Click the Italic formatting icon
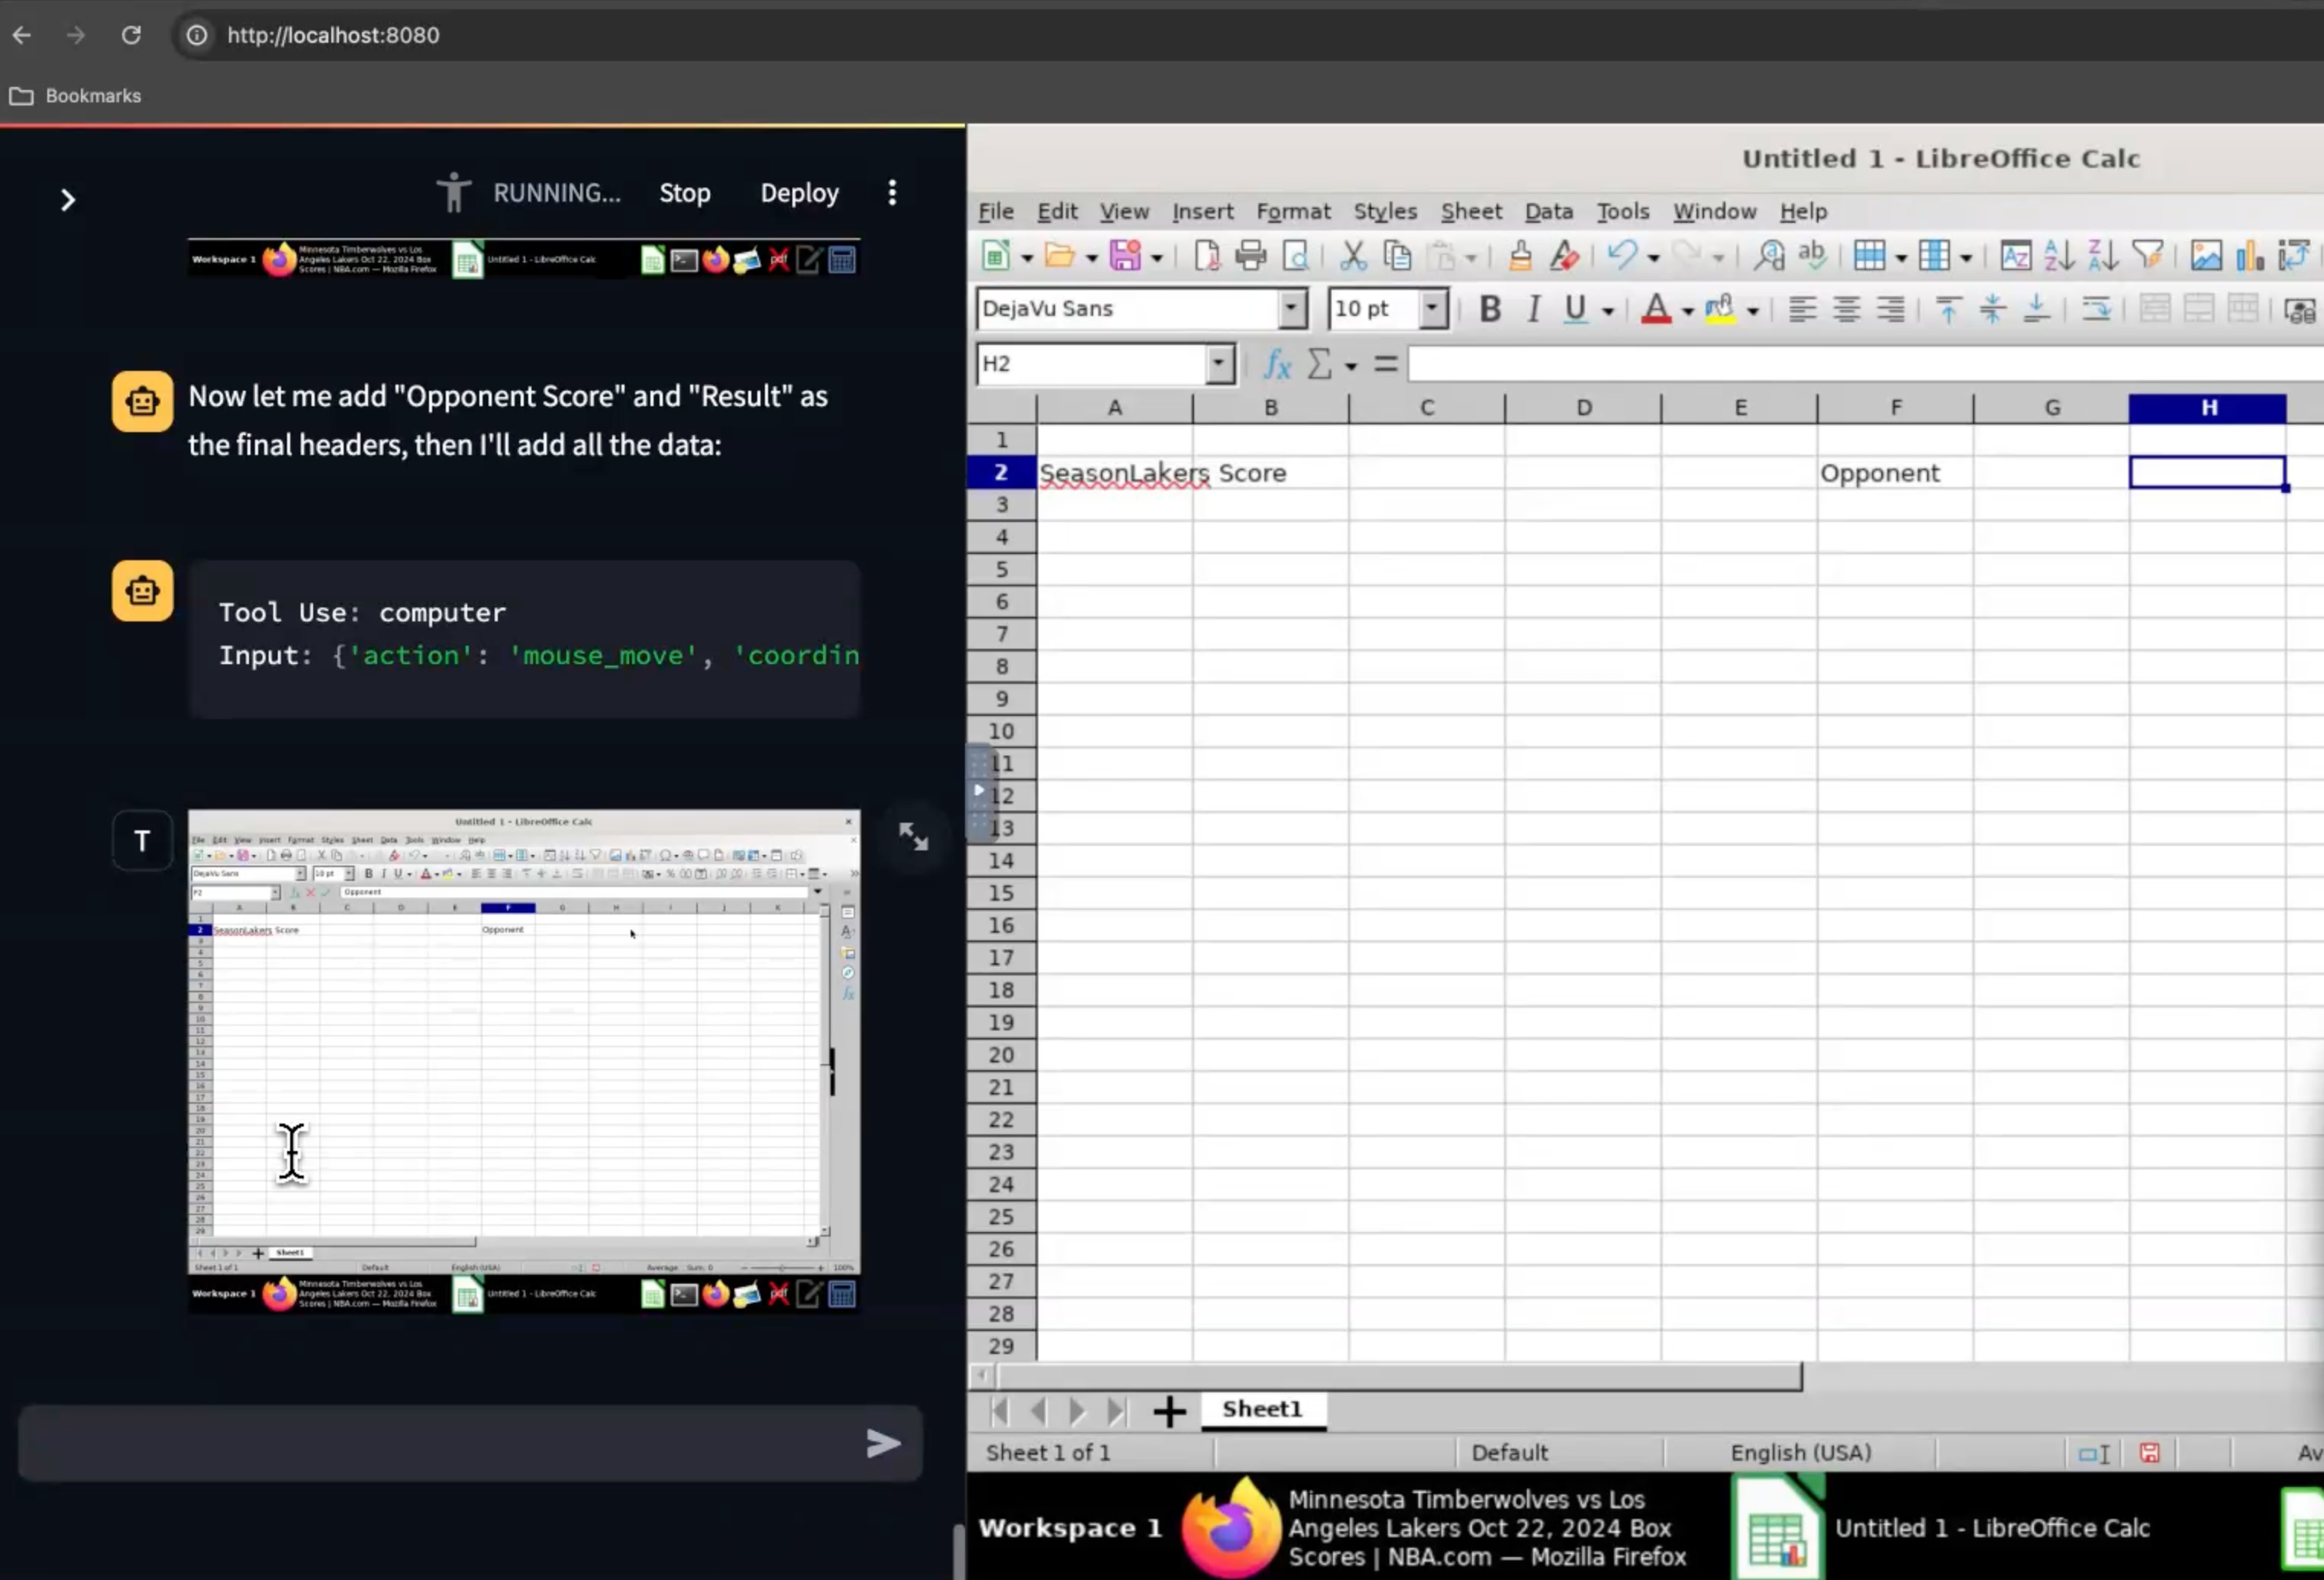 point(1531,308)
